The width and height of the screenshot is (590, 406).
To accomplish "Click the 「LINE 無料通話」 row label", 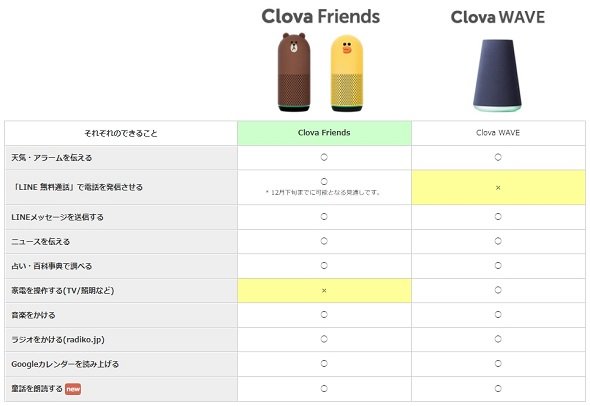I will (x=77, y=187).
